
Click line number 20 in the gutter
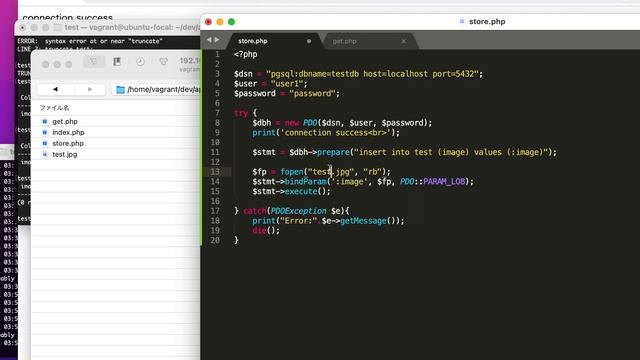coord(215,240)
